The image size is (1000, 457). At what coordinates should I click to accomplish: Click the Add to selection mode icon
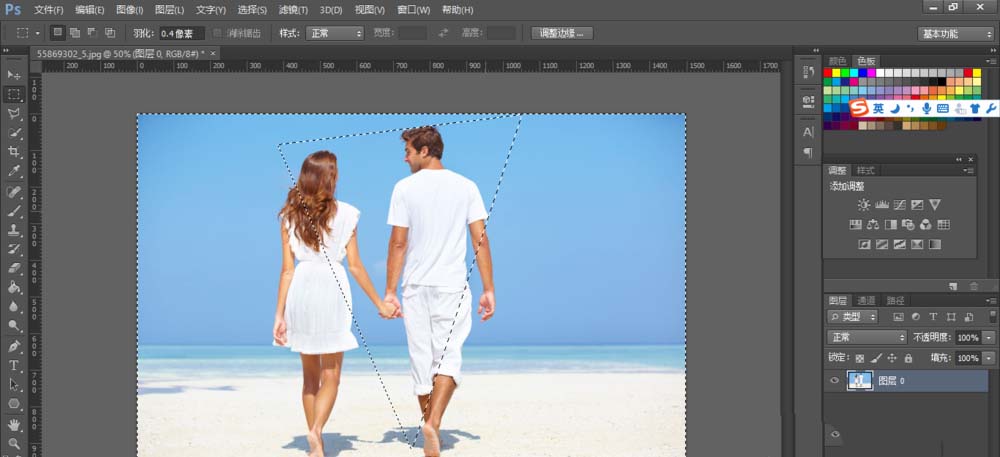(75, 33)
